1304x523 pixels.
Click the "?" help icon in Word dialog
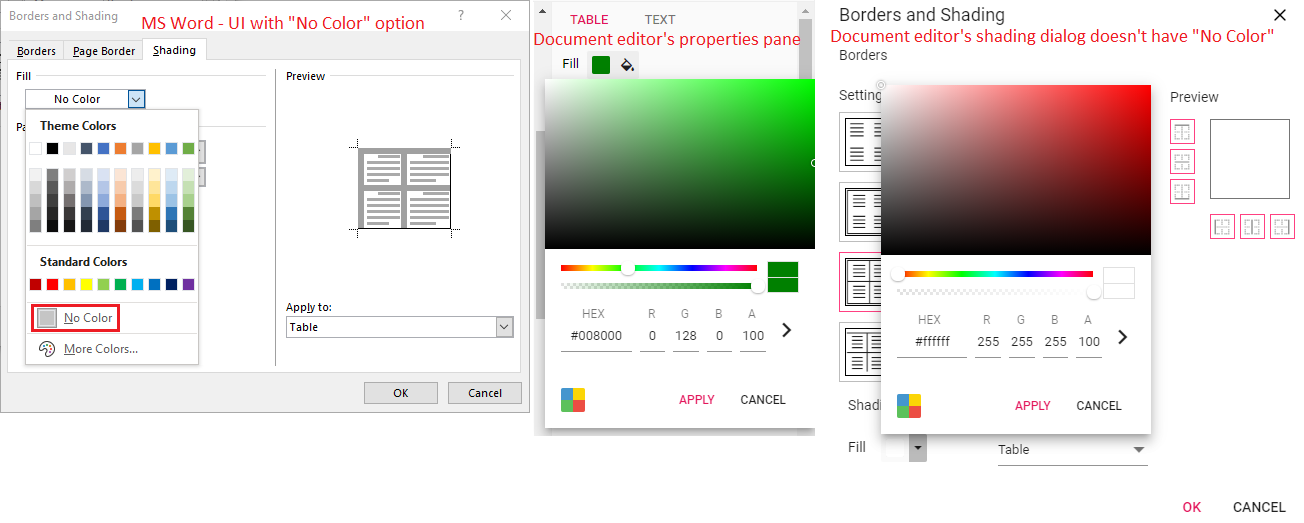coord(461,16)
